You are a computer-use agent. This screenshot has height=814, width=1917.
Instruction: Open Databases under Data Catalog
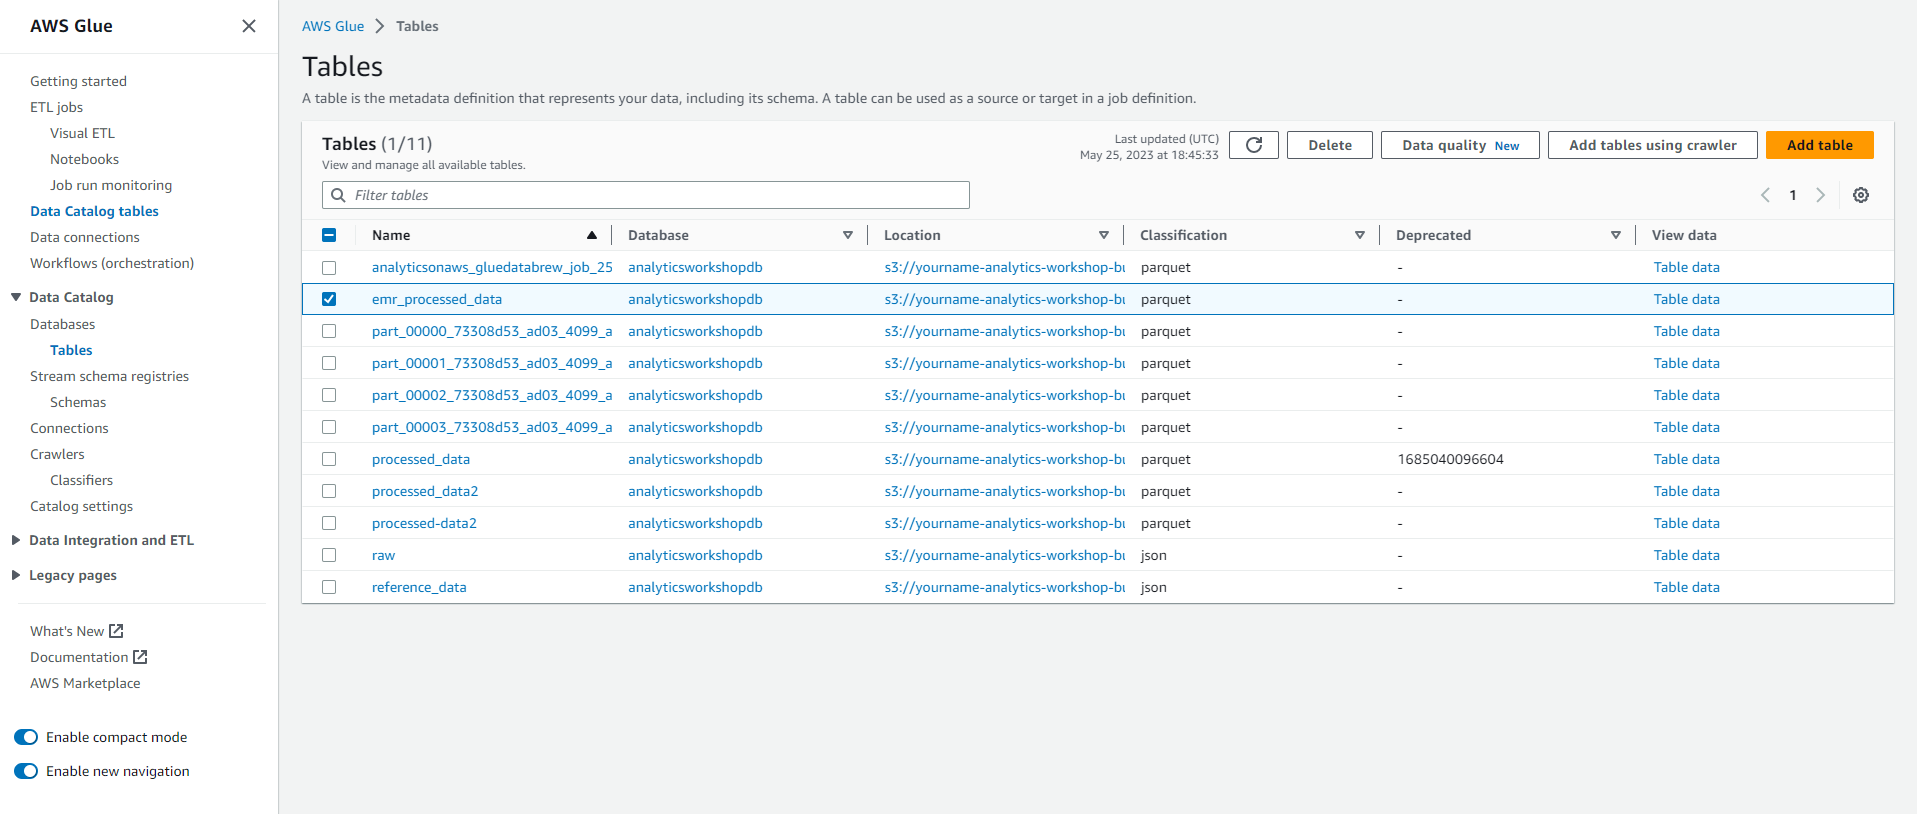(x=62, y=324)
